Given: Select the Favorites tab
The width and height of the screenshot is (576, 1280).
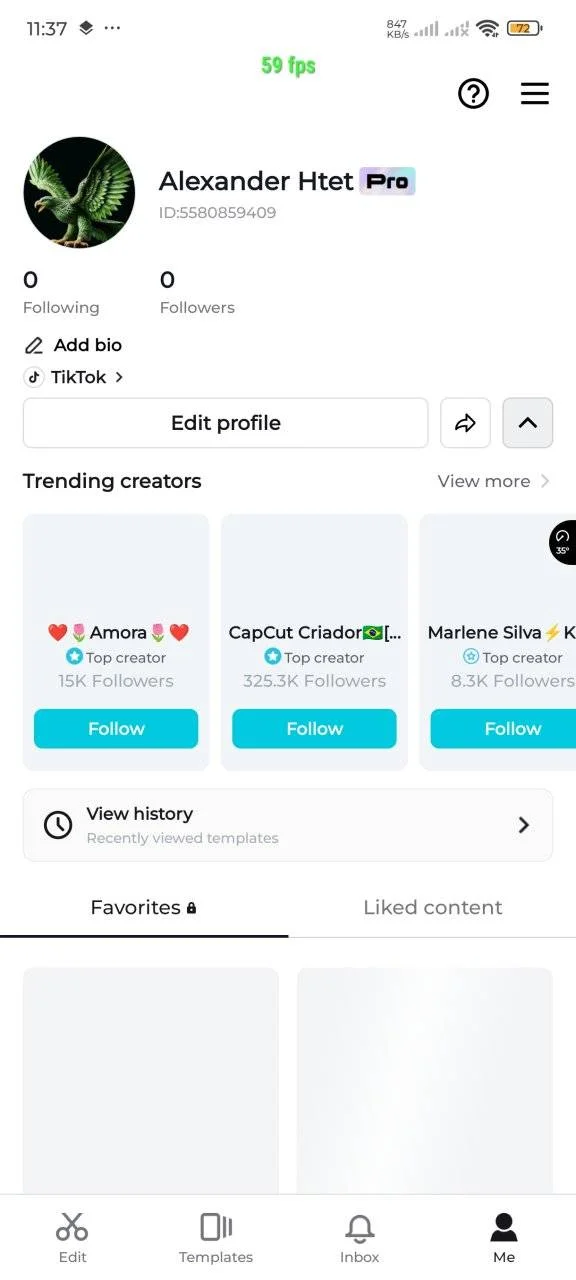Looking at the screenshot, I should point(144,908).
